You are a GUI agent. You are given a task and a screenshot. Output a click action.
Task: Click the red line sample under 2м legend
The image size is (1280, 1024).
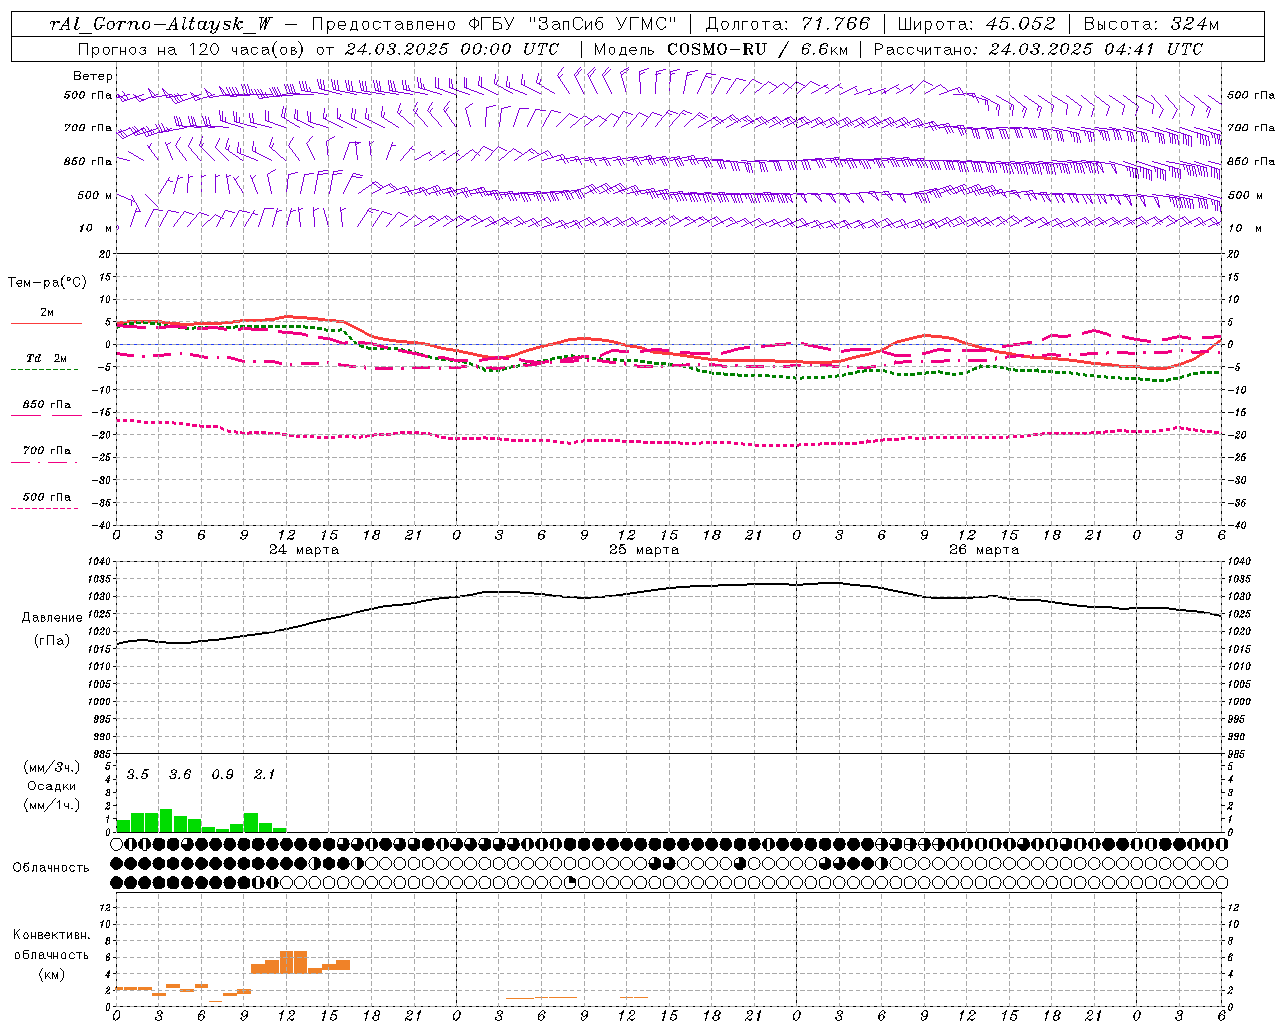click(46, 324)
